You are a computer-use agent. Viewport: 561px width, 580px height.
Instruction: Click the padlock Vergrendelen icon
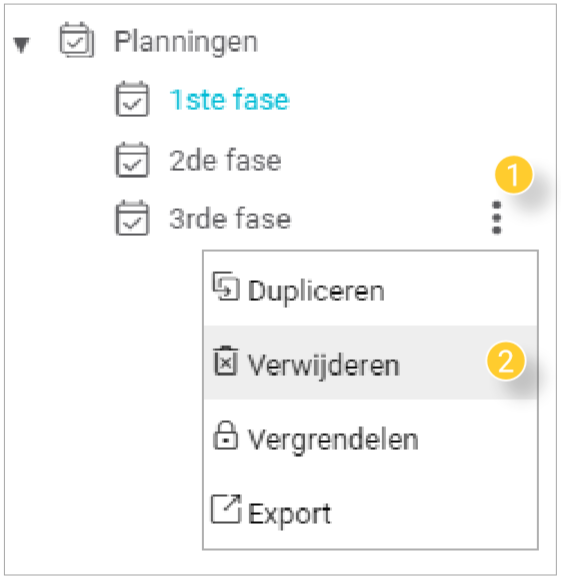pos(225,435)
